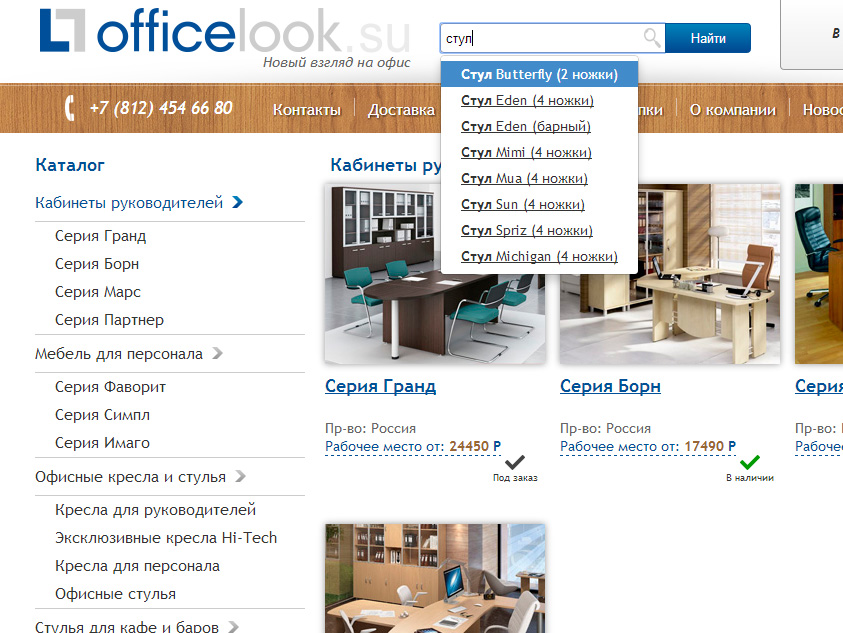Click the gray checkmark 'Под заказ' icon
Image resolution: width=843 pixels, height=633 pixels.
515,462
